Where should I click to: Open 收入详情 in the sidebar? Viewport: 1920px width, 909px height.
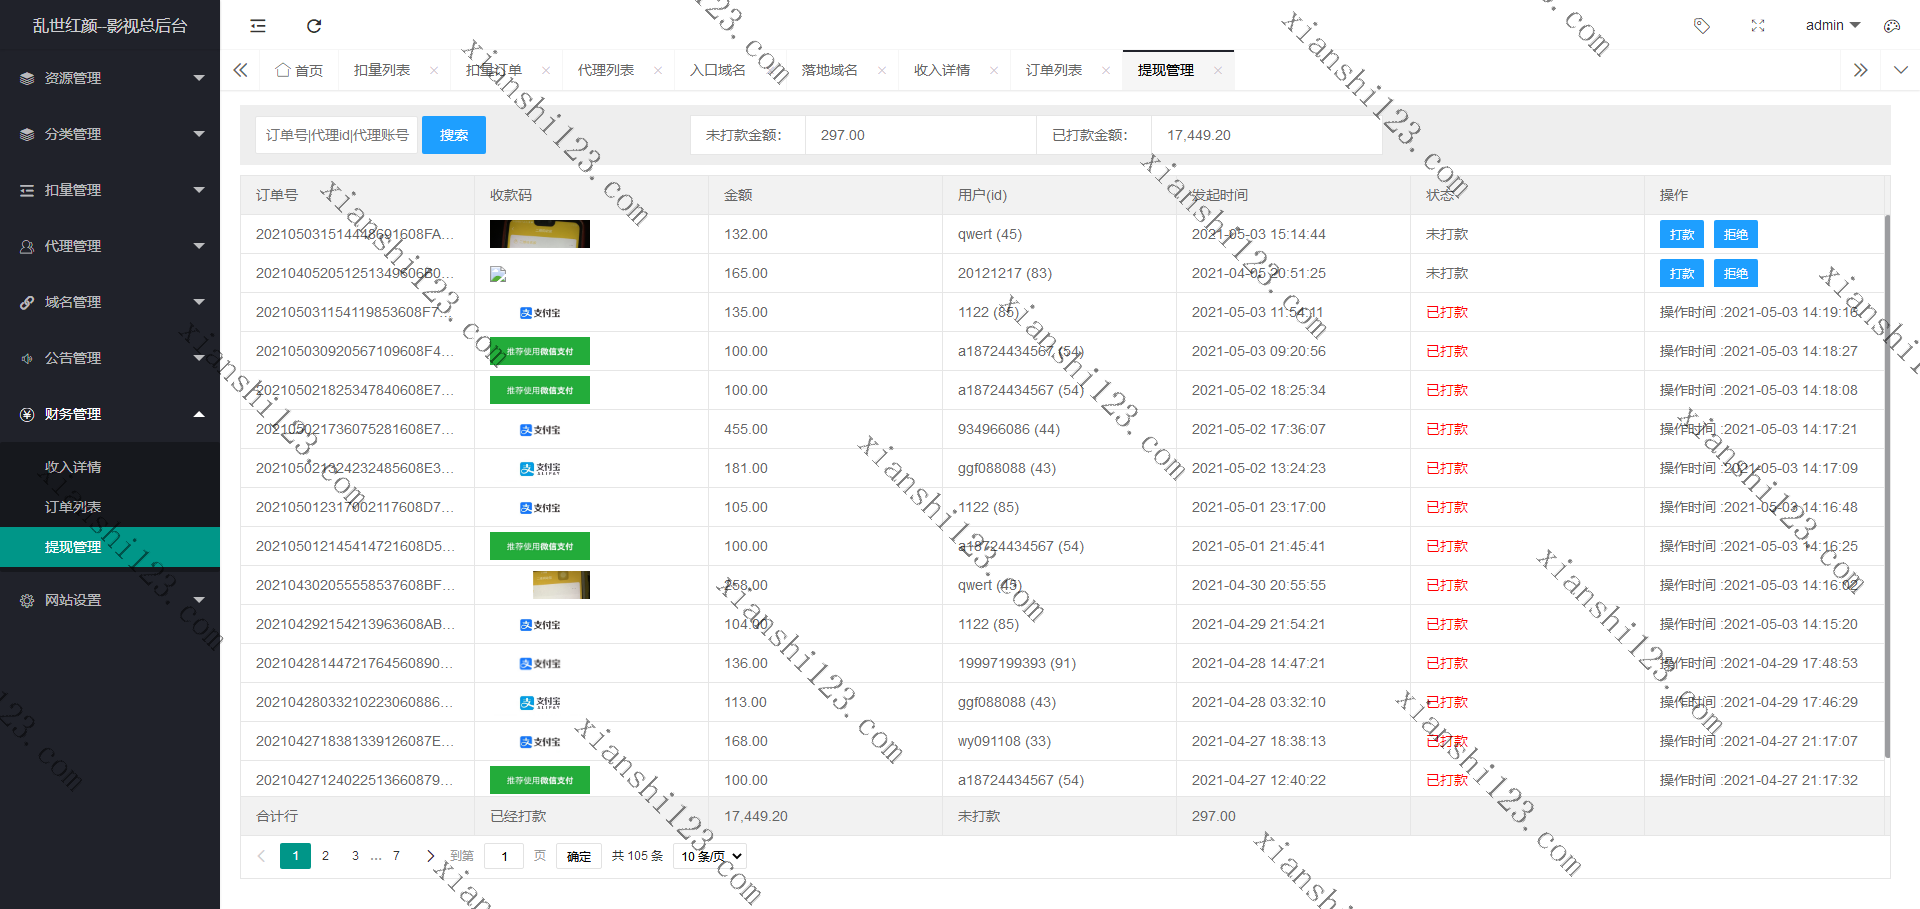110,467
